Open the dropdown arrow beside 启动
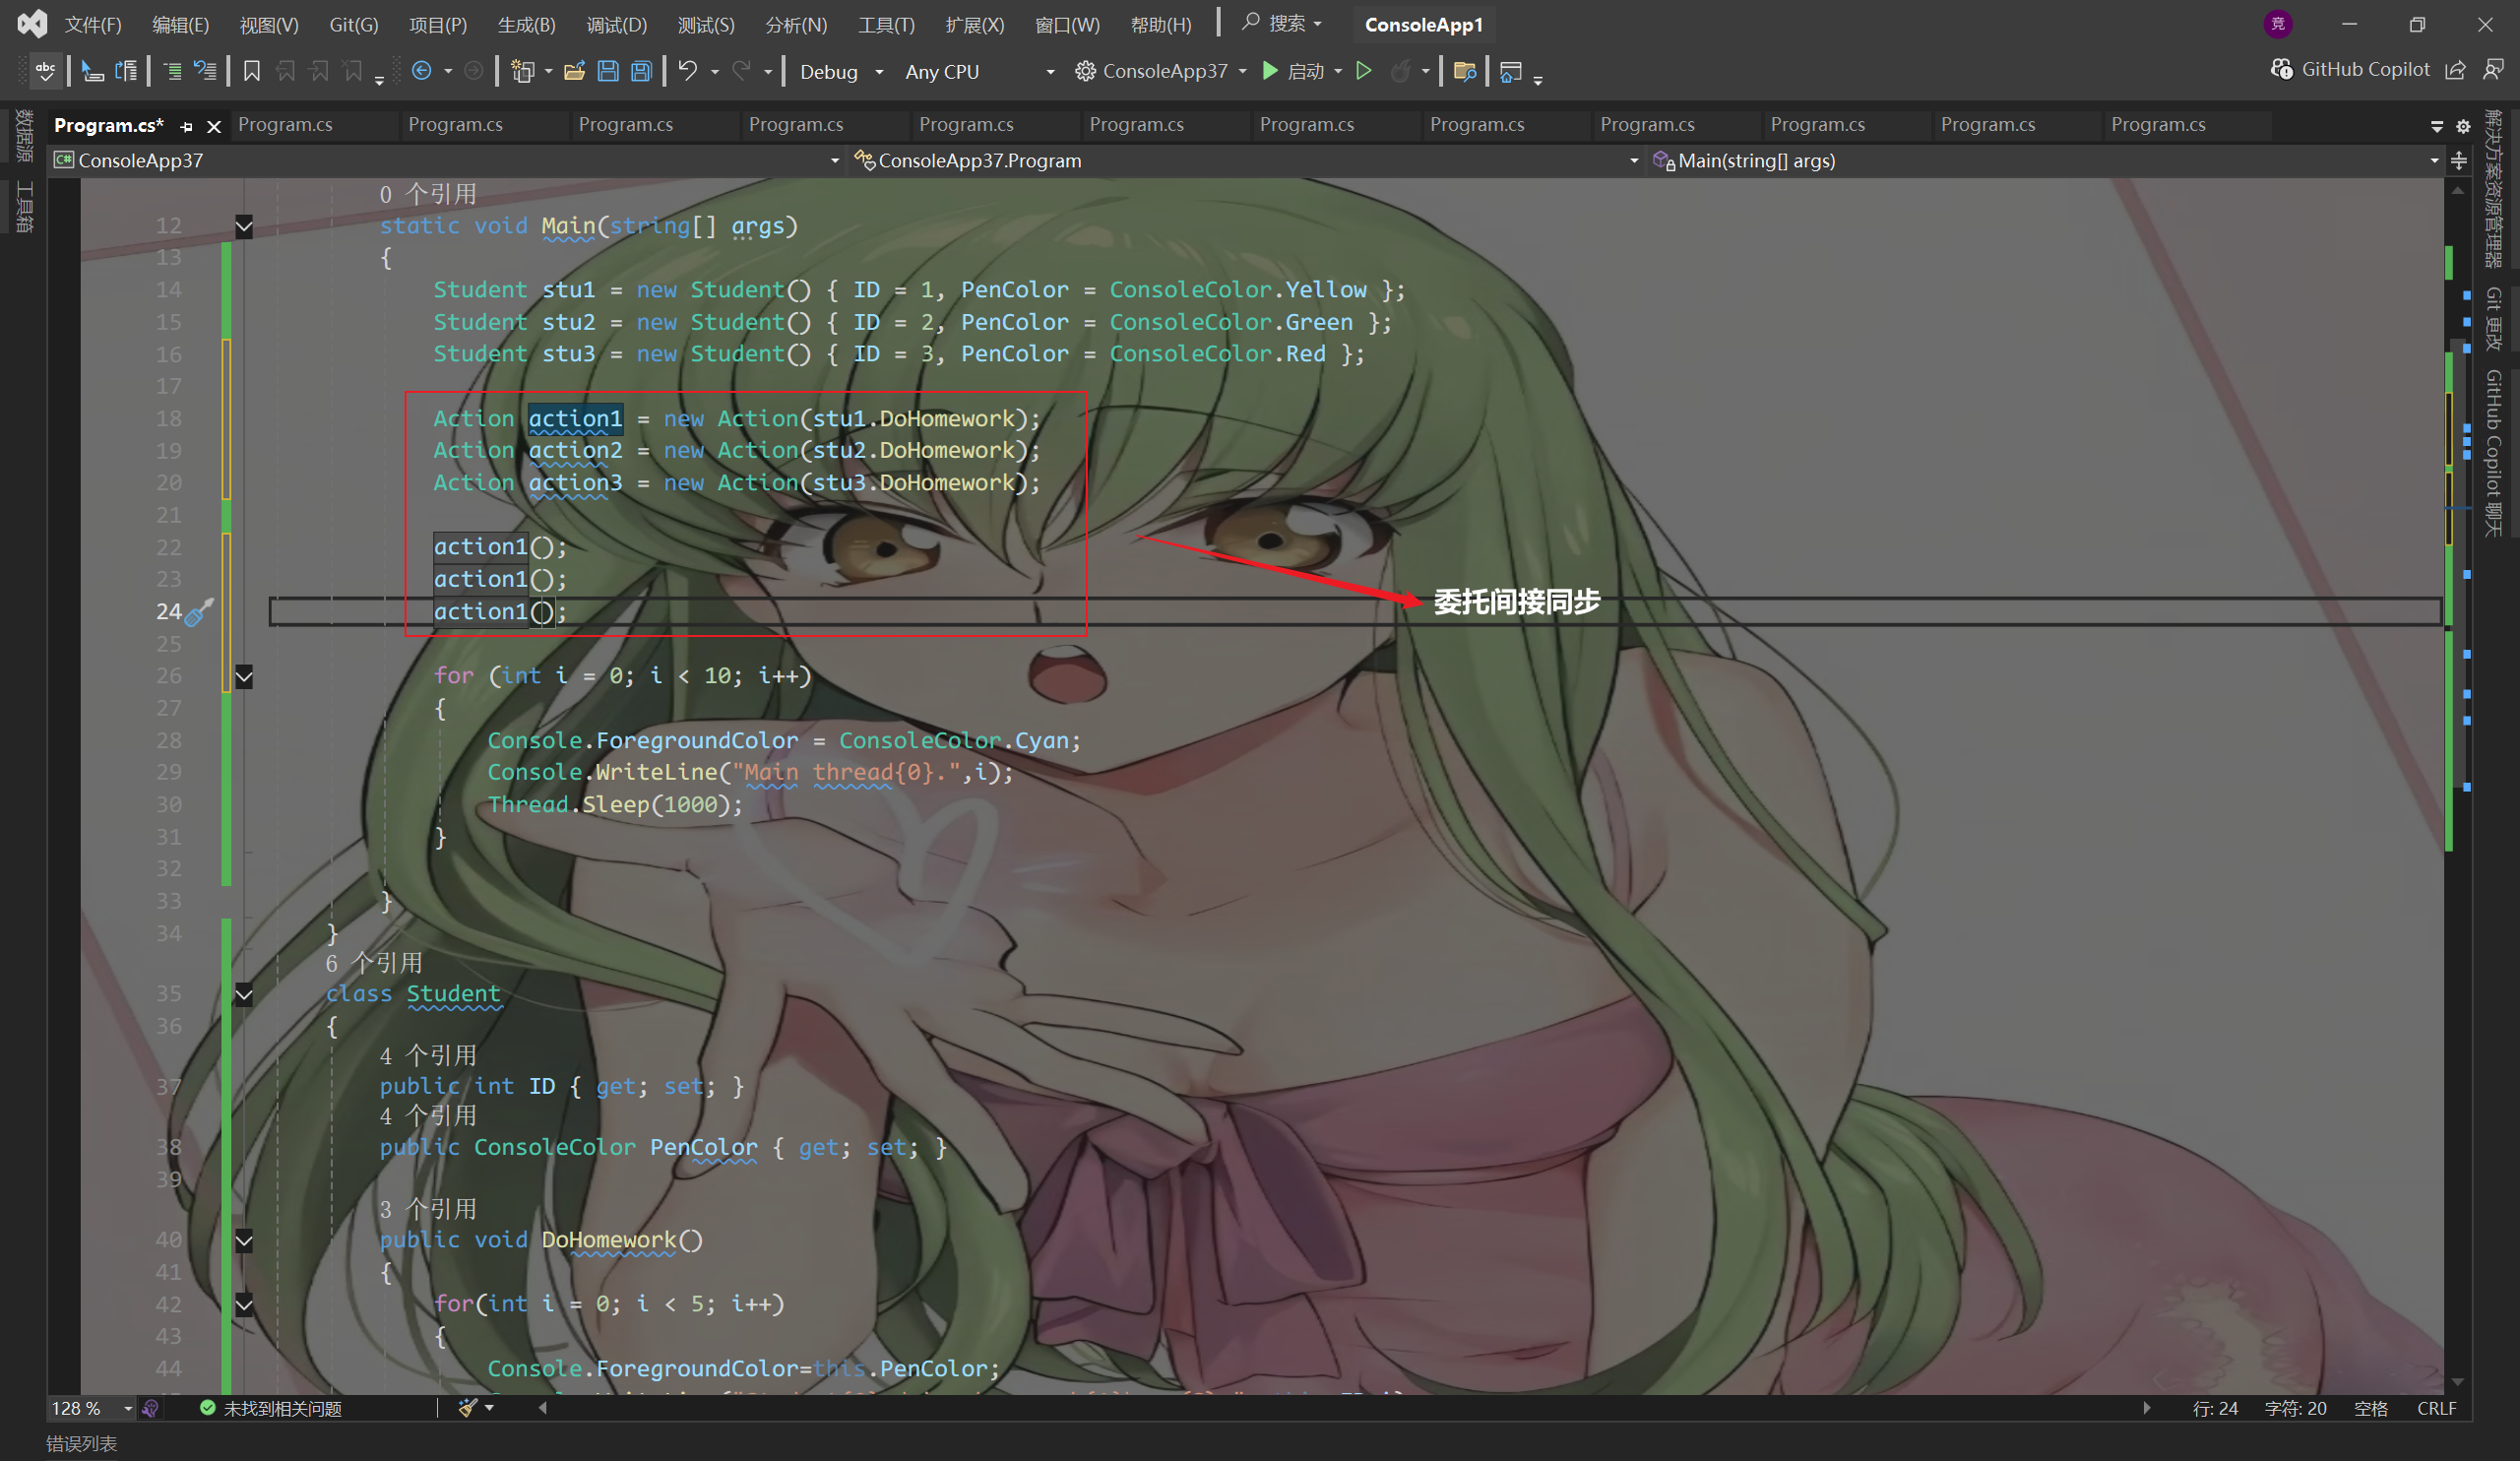This screenshot has width=2520, height=1461. 1338,72
